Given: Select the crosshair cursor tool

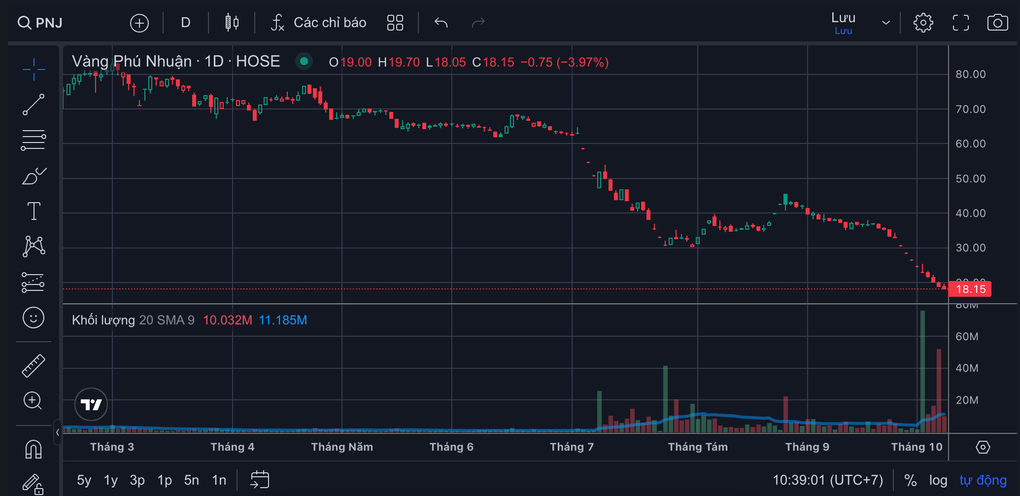Looking at the screenshot, I should pos(33,68).
